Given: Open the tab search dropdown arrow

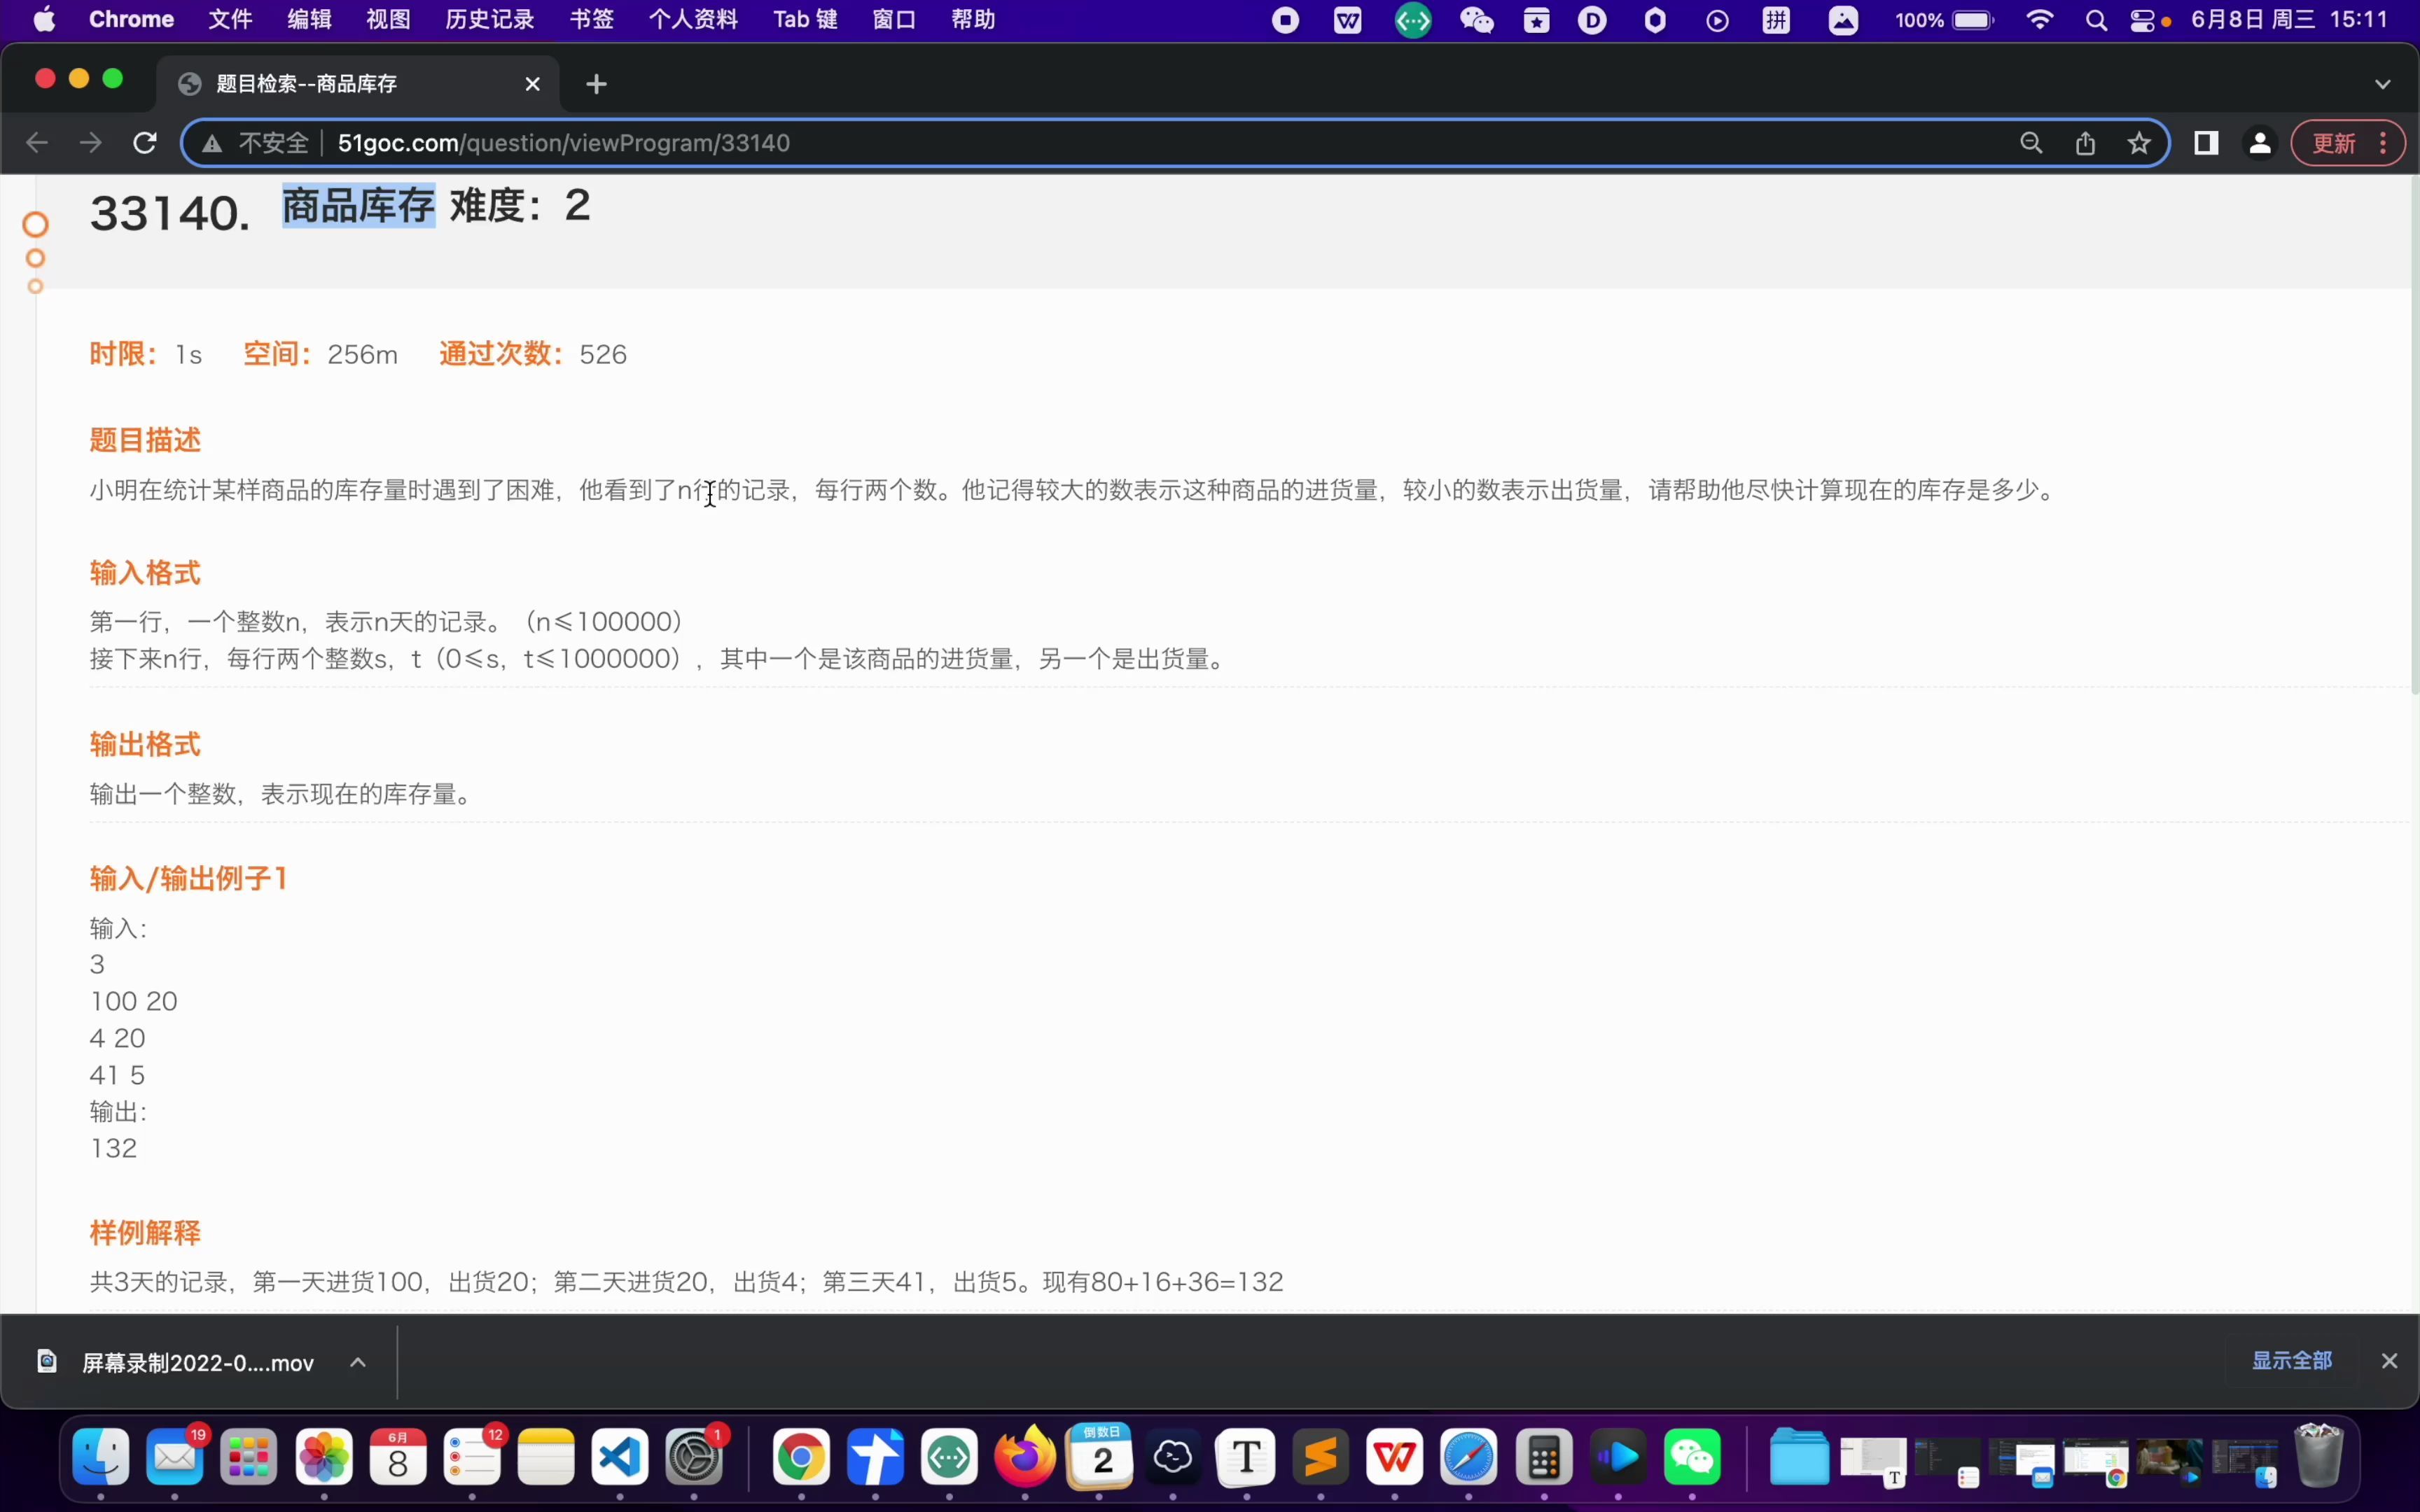Looking at the screenshot, I should [2382, 84].
